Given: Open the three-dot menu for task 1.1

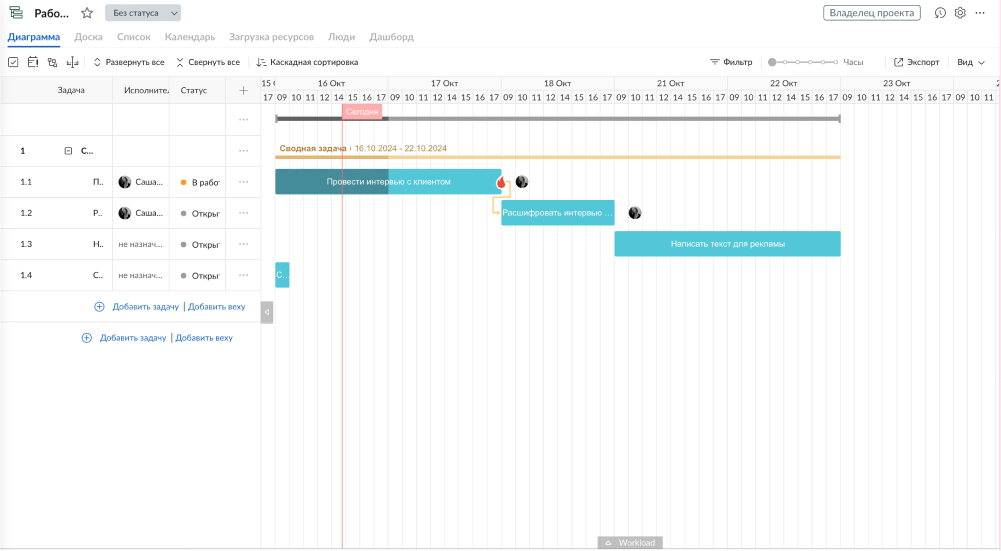Looking at the screenshot, I should pos(243,182).
